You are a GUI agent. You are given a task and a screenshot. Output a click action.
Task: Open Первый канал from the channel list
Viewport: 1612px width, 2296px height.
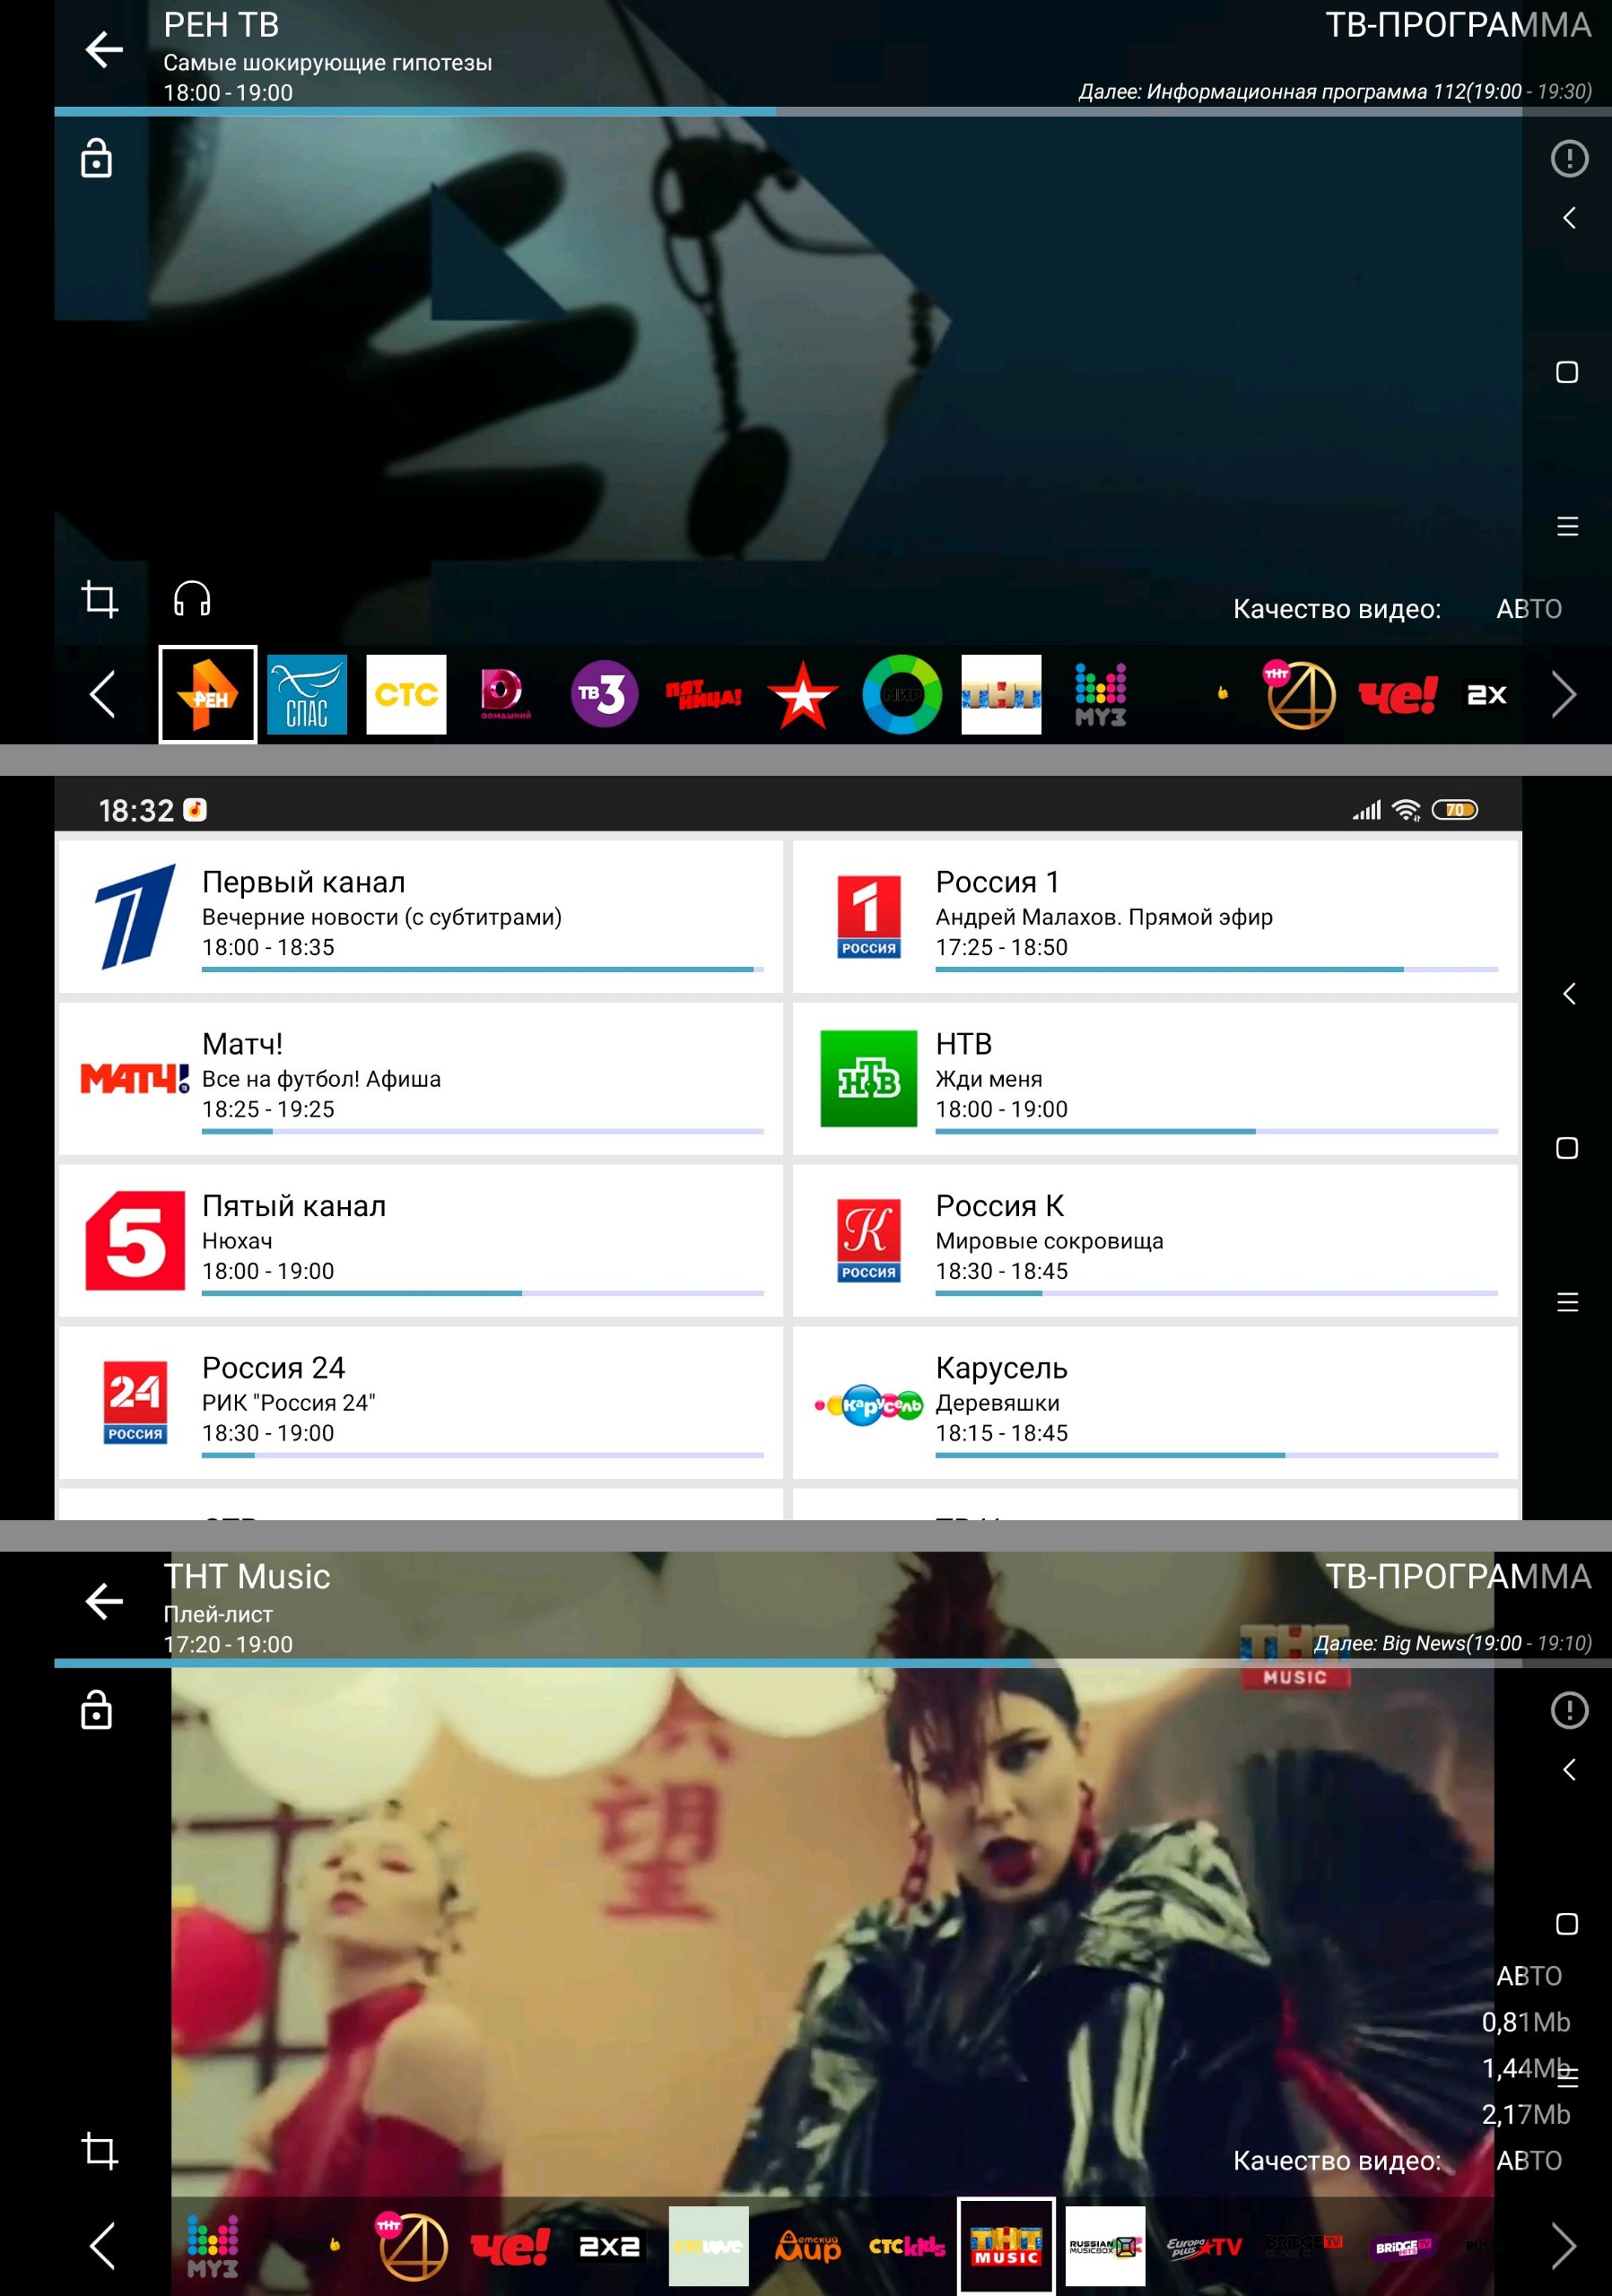[x=421, y=916]
